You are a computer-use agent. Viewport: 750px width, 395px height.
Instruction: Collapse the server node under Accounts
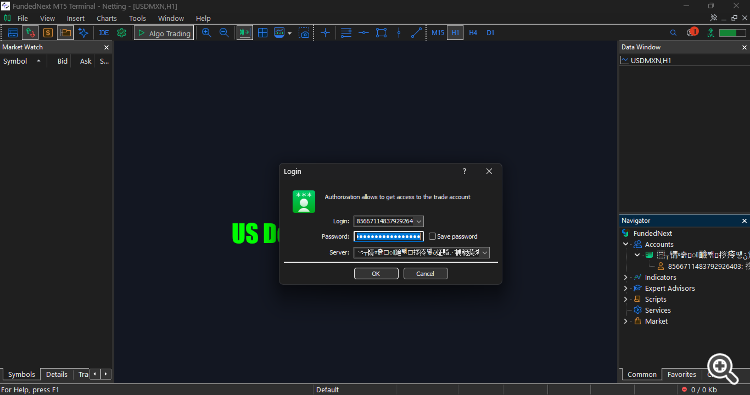tap(637, 255)
